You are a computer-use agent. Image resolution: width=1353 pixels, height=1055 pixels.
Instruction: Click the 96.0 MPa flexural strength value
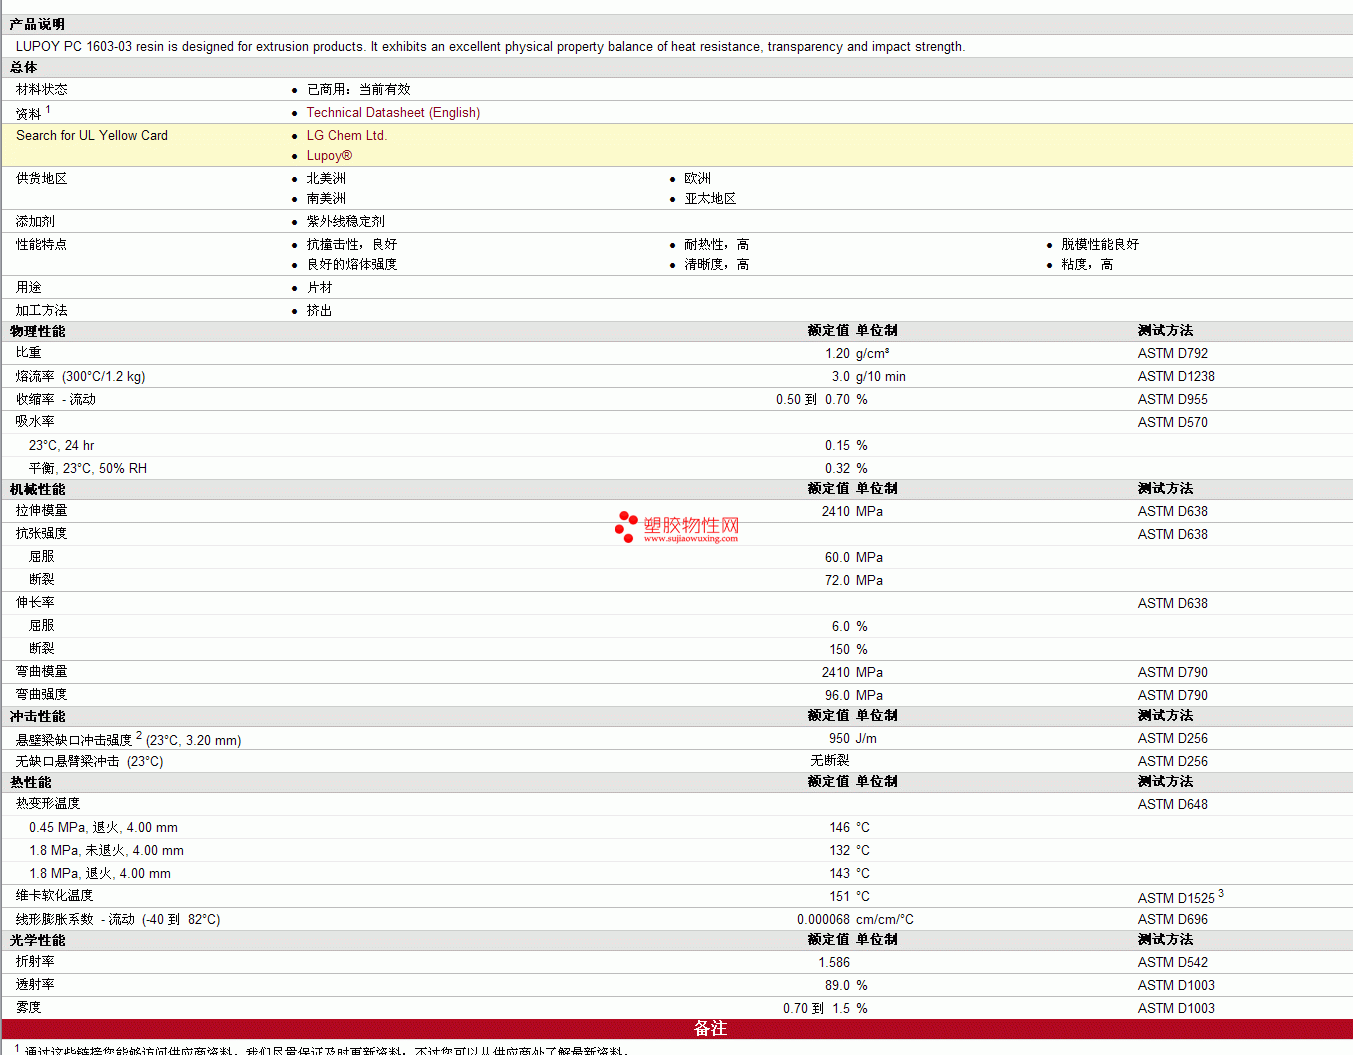[854, 696]
